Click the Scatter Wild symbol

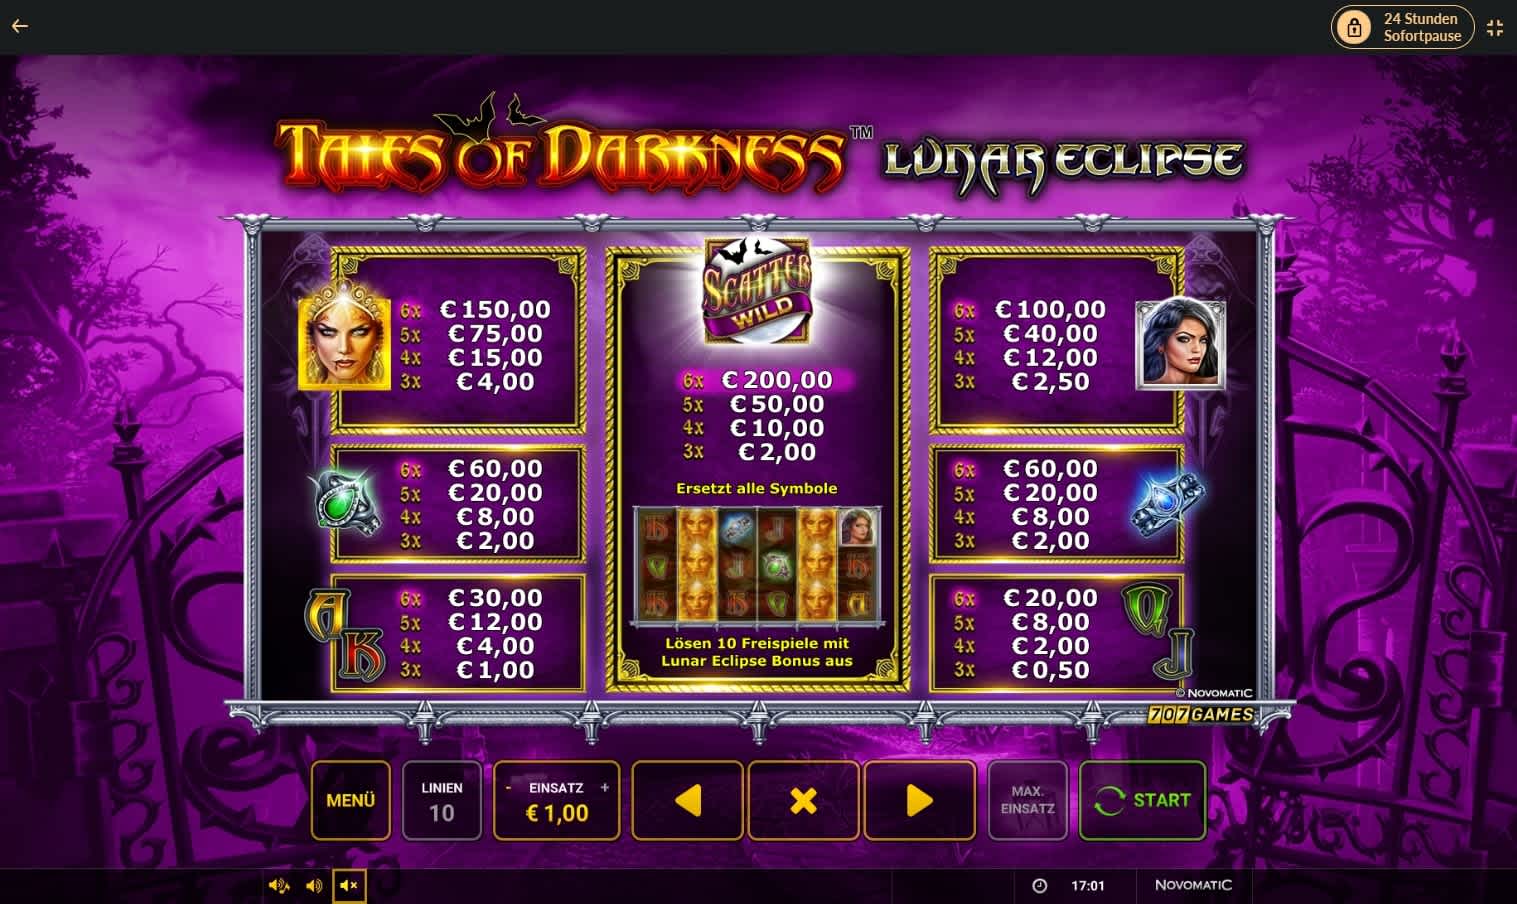point(757,288)
